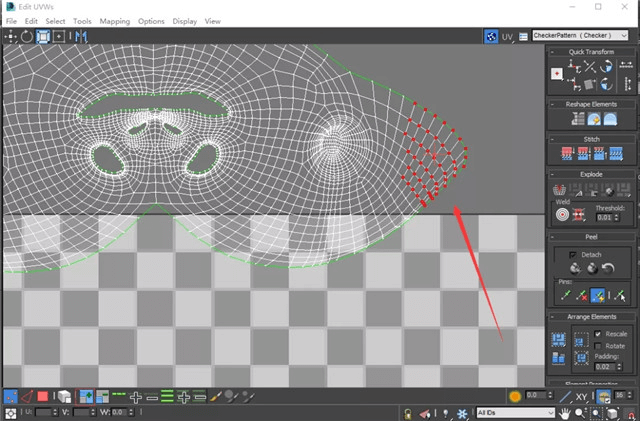Screen dimensions: 640x421
Task: Click Quick Peel icon
Action: pyautogui.click(x=576, y=268)
